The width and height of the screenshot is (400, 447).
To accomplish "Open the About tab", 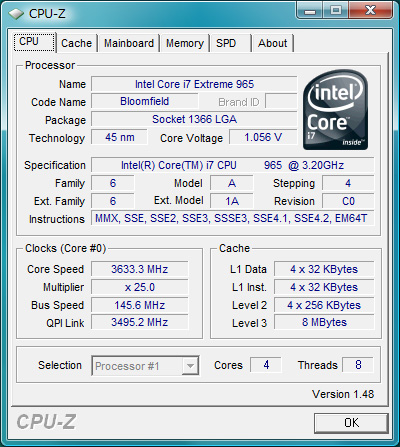I will (273, 43).
